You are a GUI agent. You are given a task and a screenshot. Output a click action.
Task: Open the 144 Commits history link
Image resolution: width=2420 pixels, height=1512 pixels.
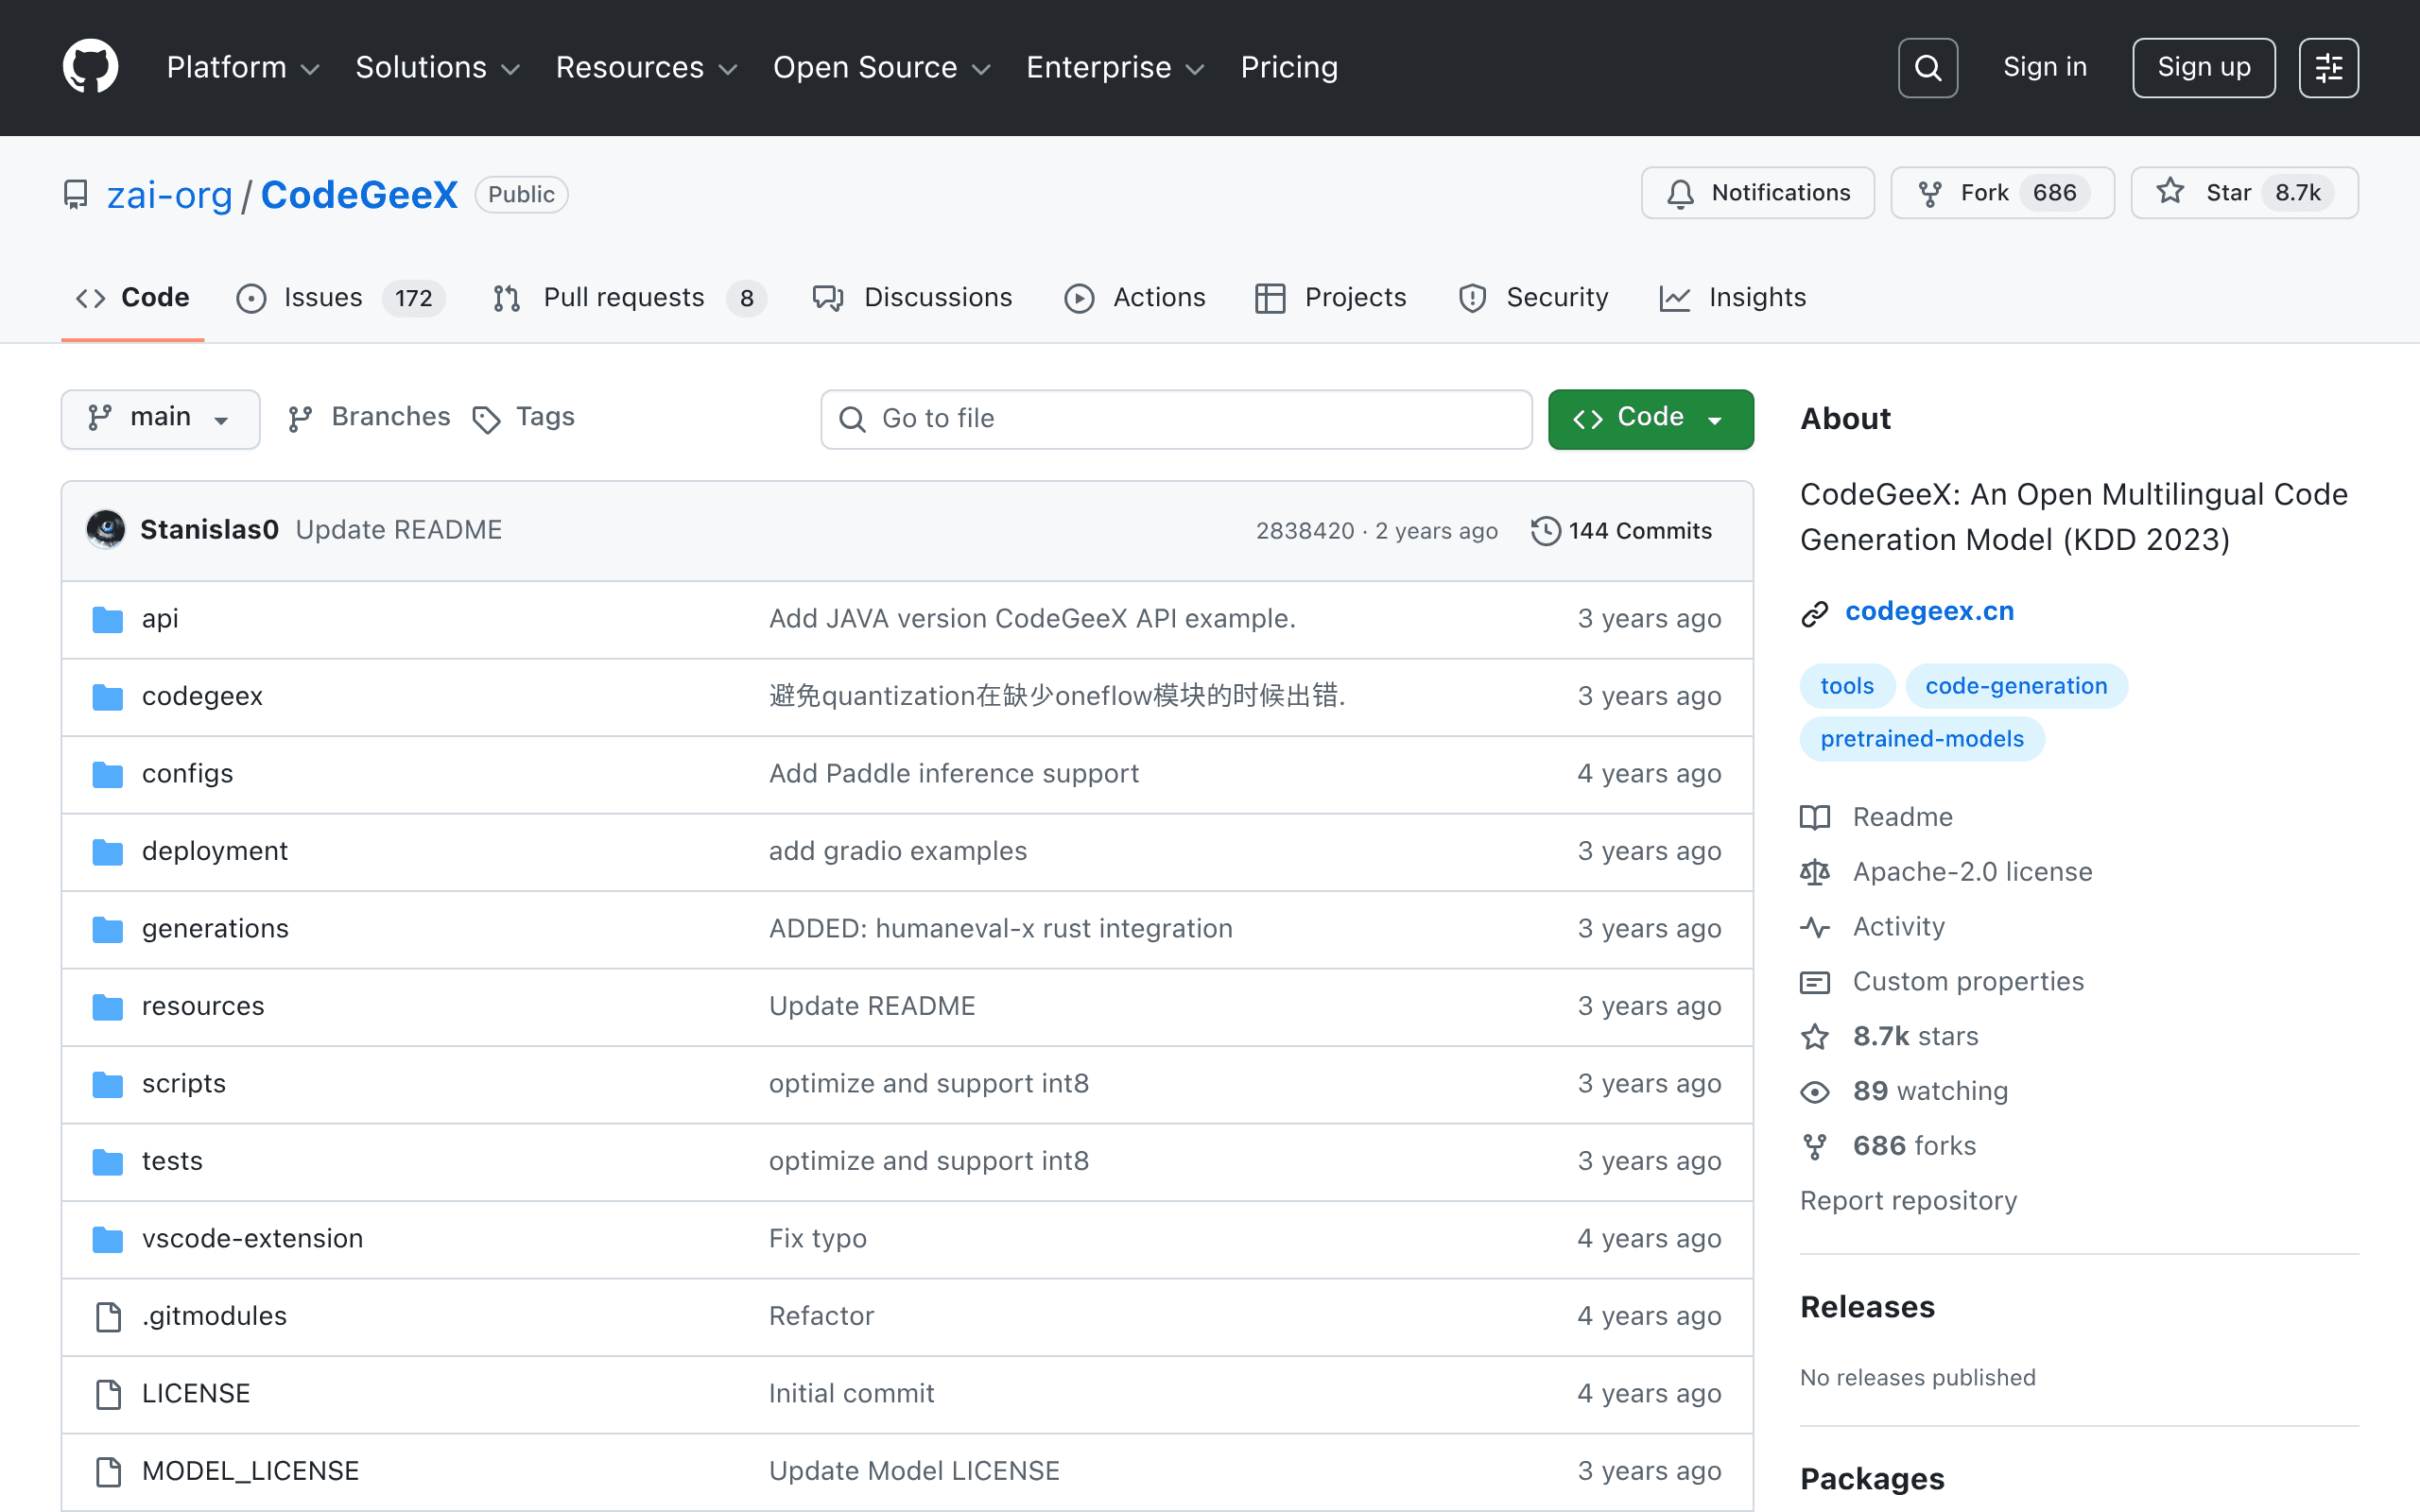1622,531
